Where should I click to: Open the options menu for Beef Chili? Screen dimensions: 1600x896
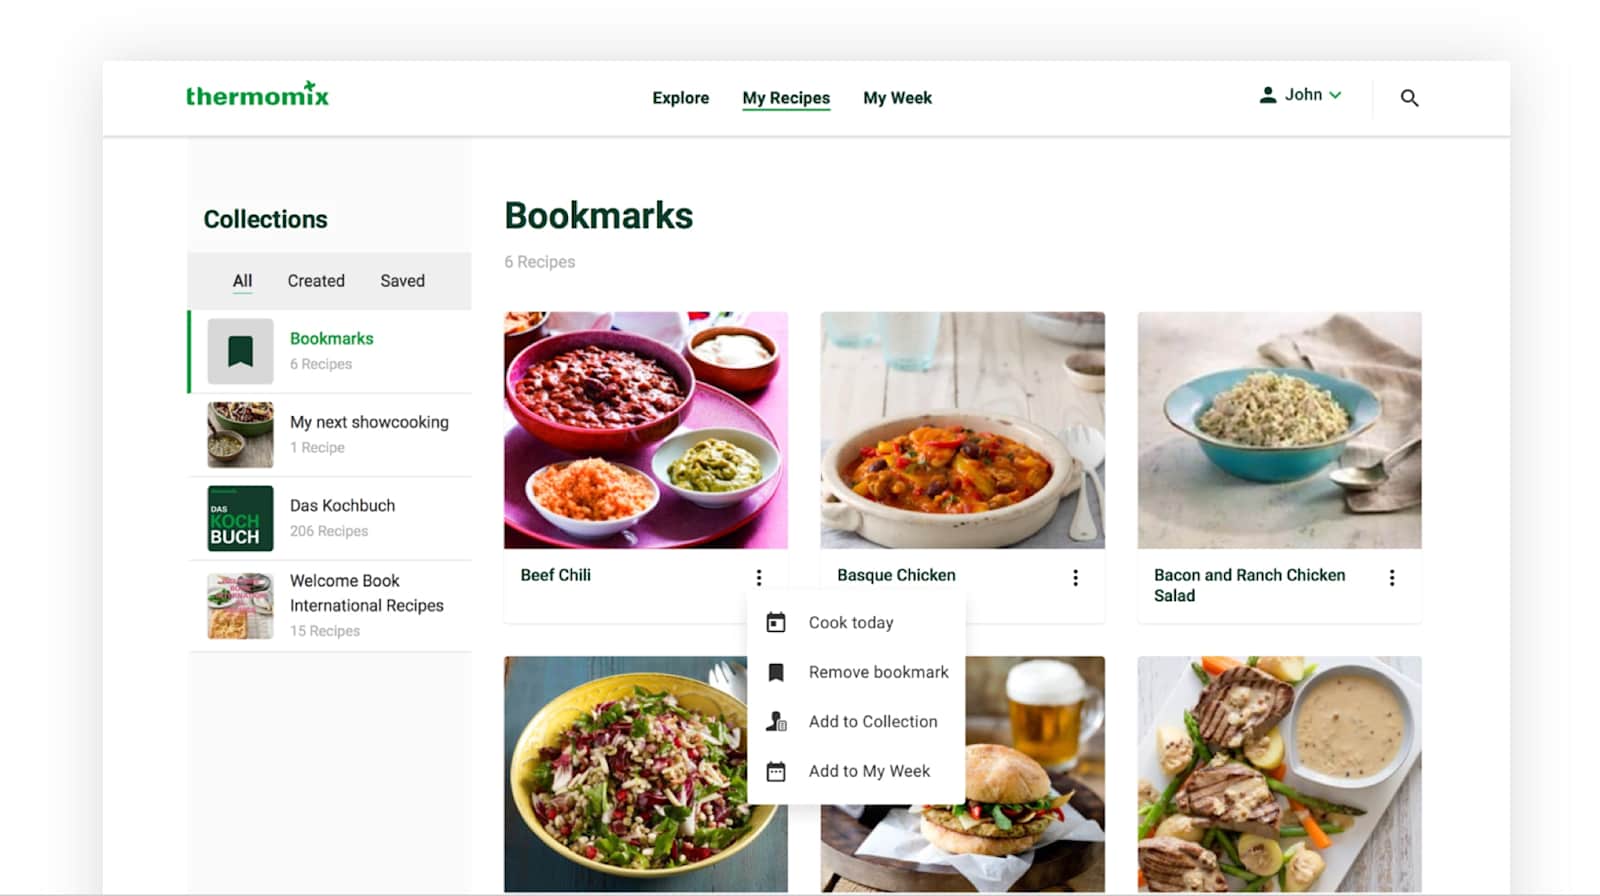tap(759, 577)
